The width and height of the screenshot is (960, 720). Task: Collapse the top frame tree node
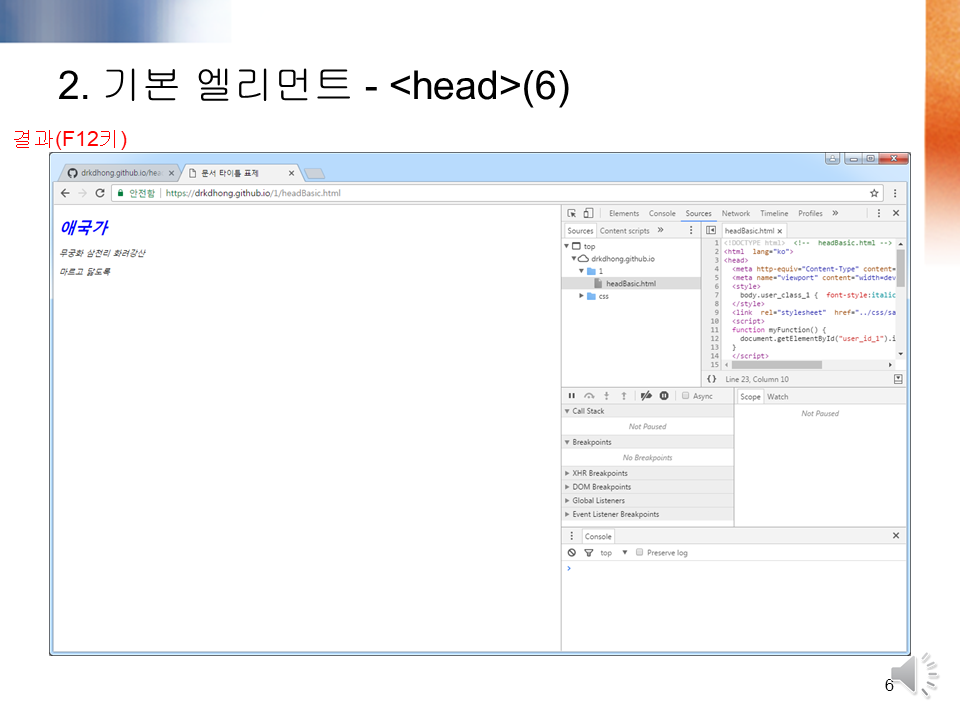pos(566,246)
